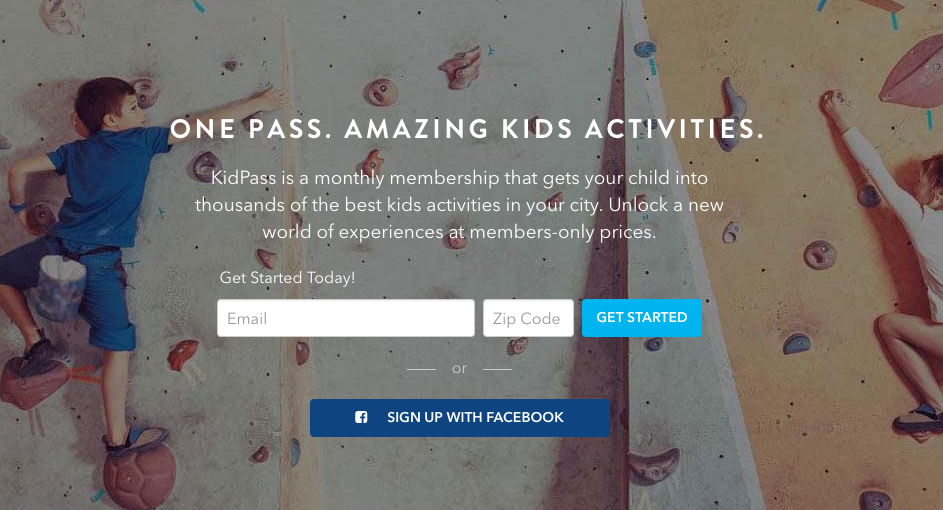
Task: Click the word "KidPass" in the description
Action: pos(240,178)
